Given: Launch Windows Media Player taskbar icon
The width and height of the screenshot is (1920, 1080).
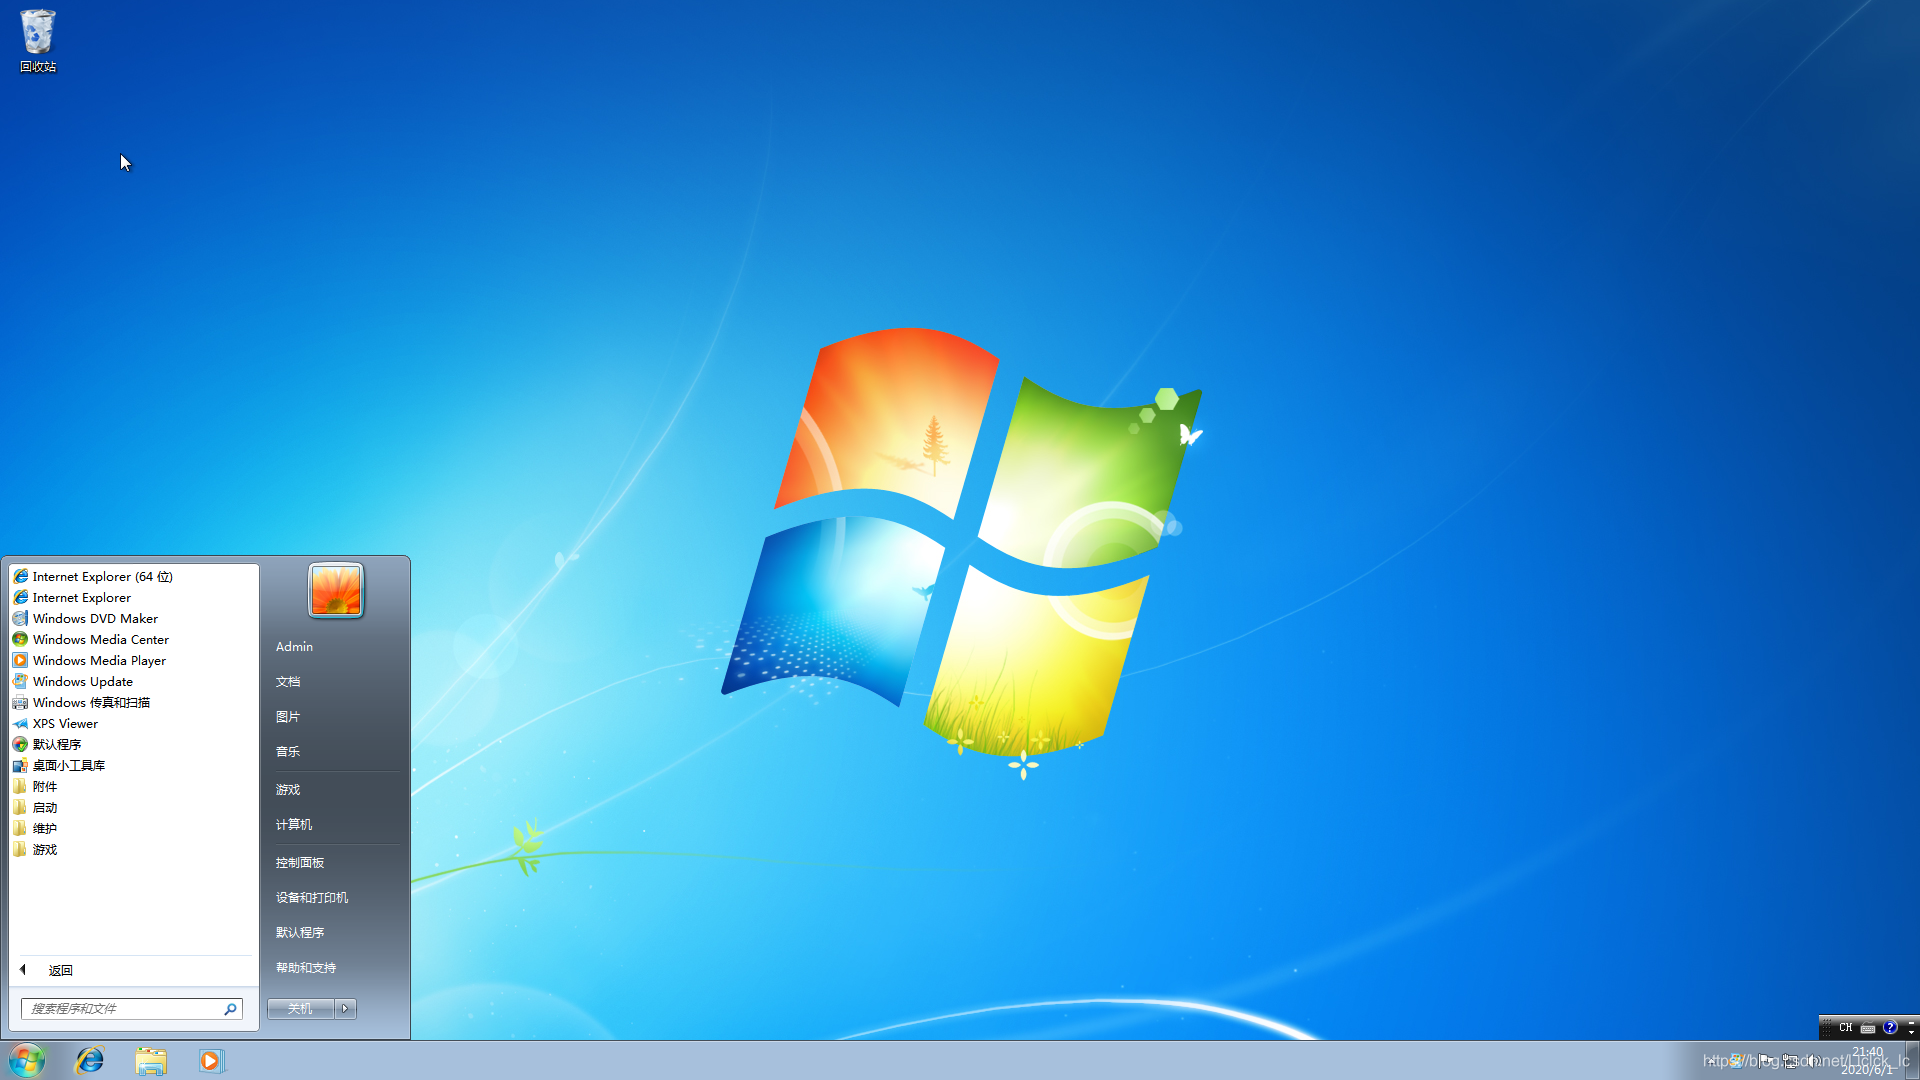Looking at the screenshot, I should click(211, 1060).
